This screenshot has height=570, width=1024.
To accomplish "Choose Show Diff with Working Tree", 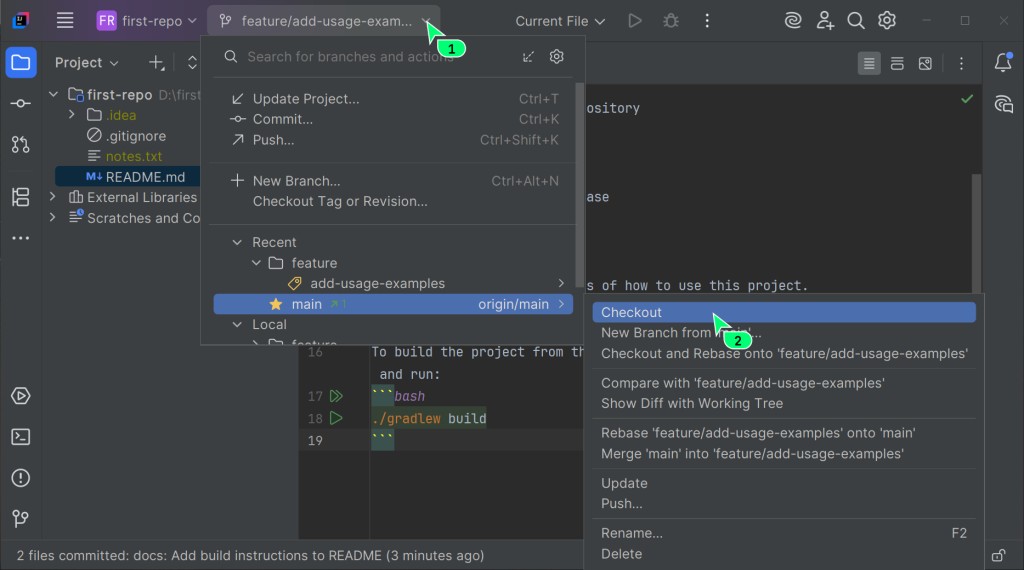I will coord(784,404).
